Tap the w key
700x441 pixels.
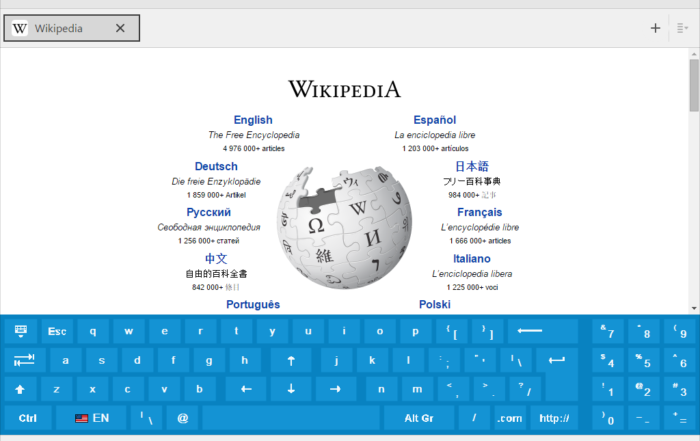point(129,331)
